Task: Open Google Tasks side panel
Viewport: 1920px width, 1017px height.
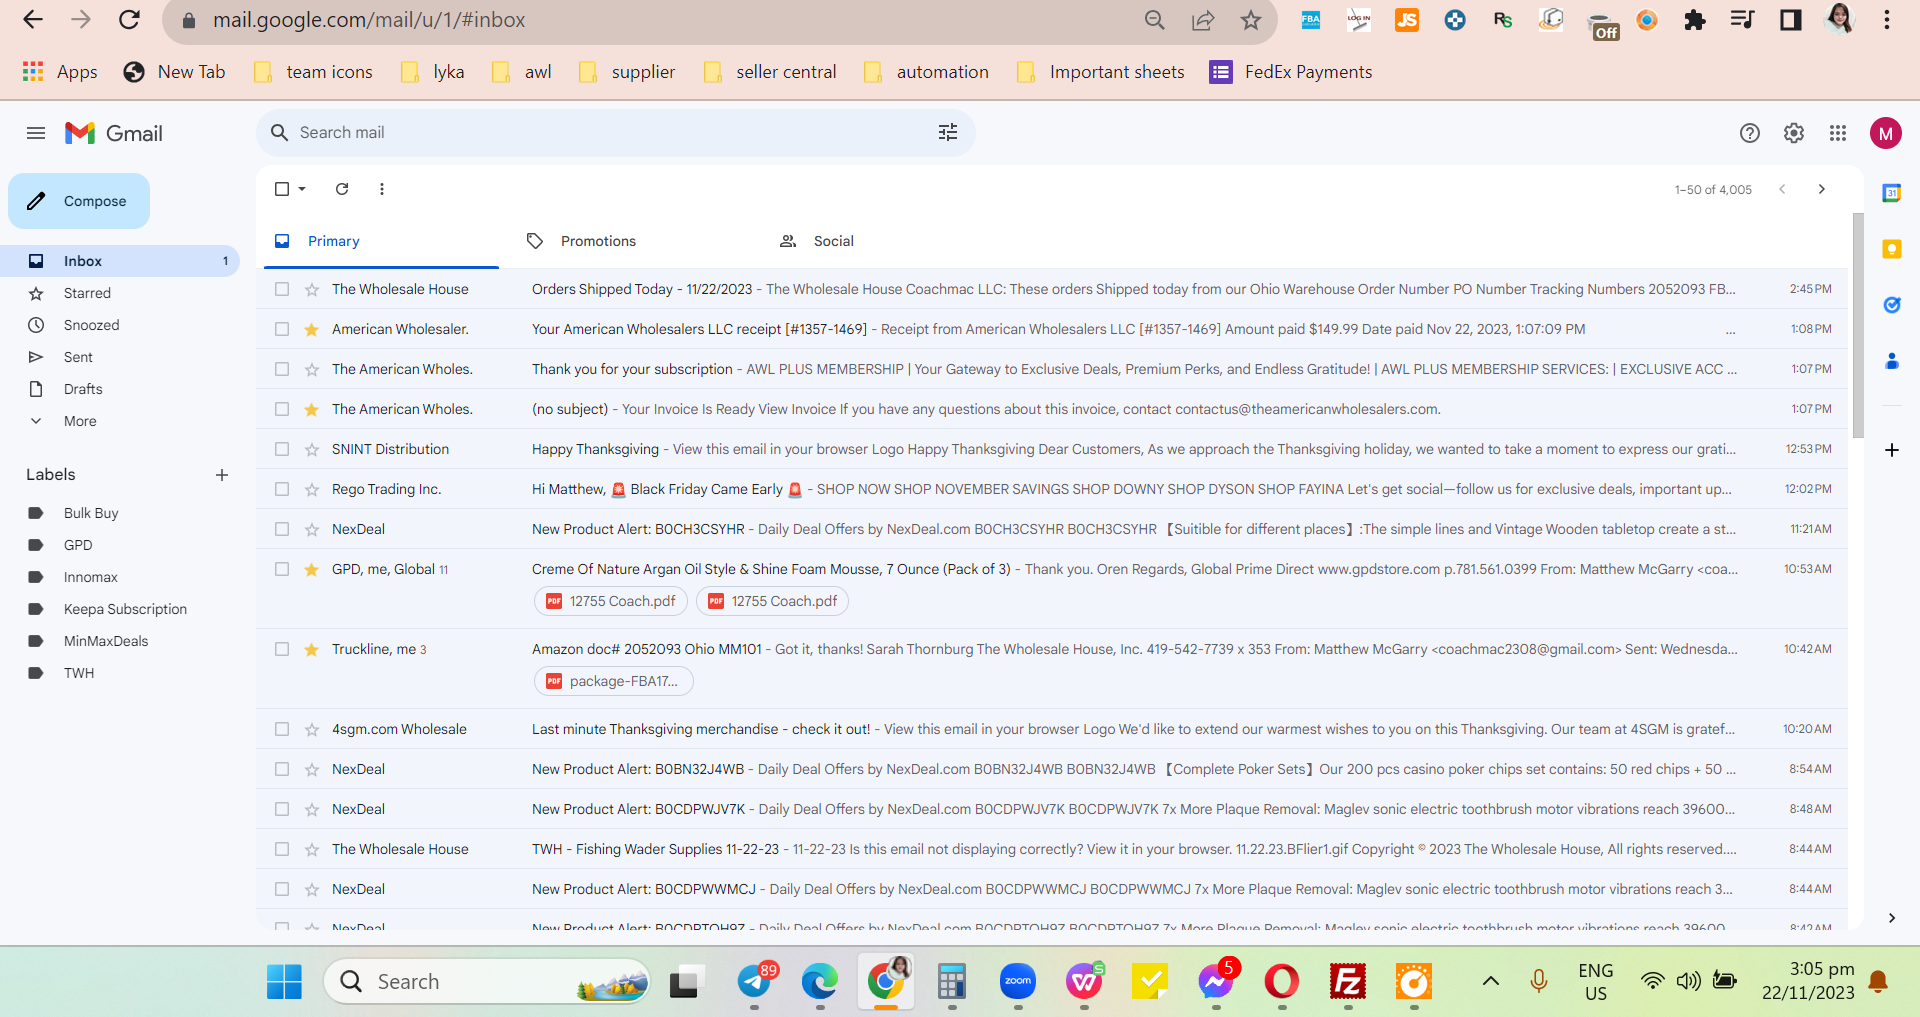Action: tap(1892, 305)
